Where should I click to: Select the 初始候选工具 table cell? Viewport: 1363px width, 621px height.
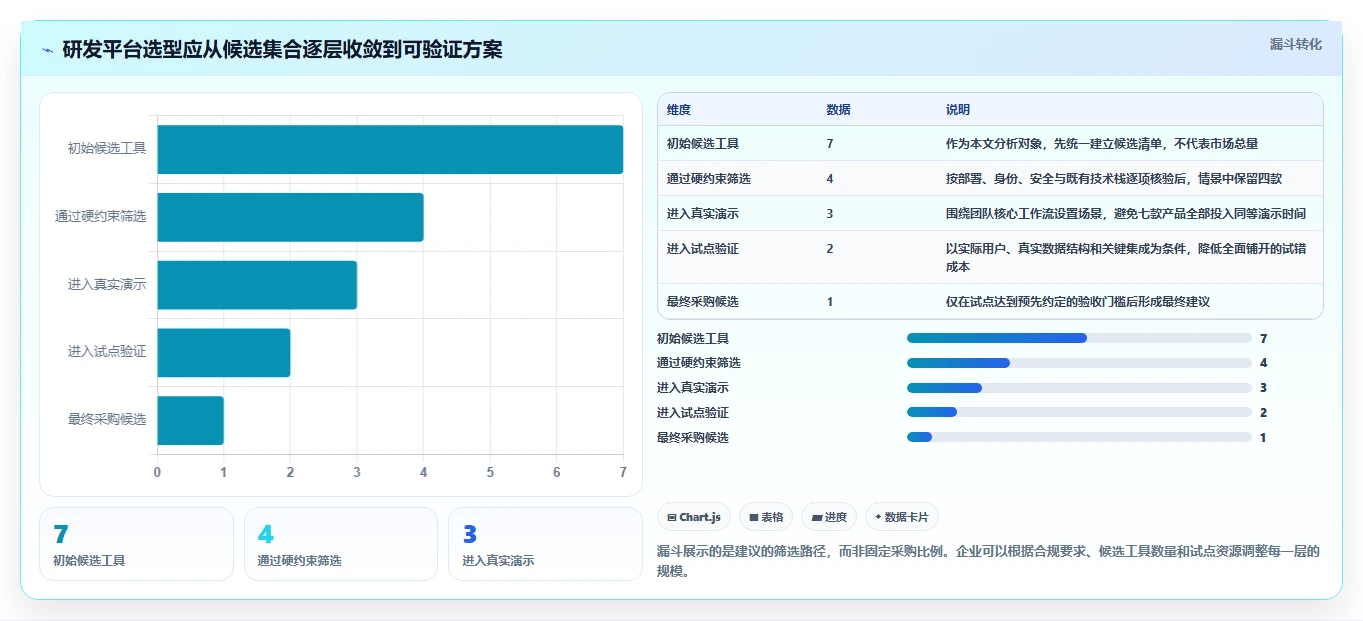click(x=703, y=144)
